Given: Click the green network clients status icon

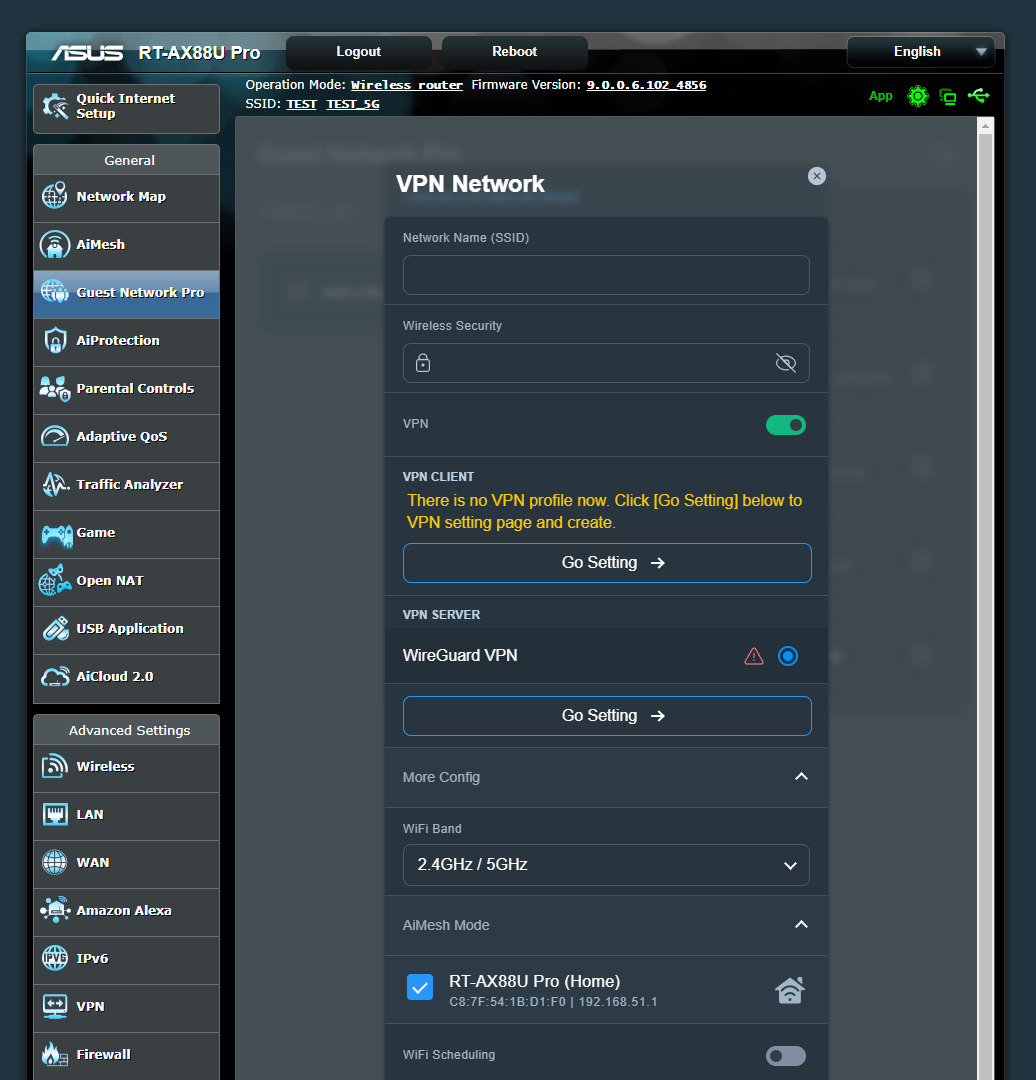Looking at the screenshot, I should pos(948,96).
